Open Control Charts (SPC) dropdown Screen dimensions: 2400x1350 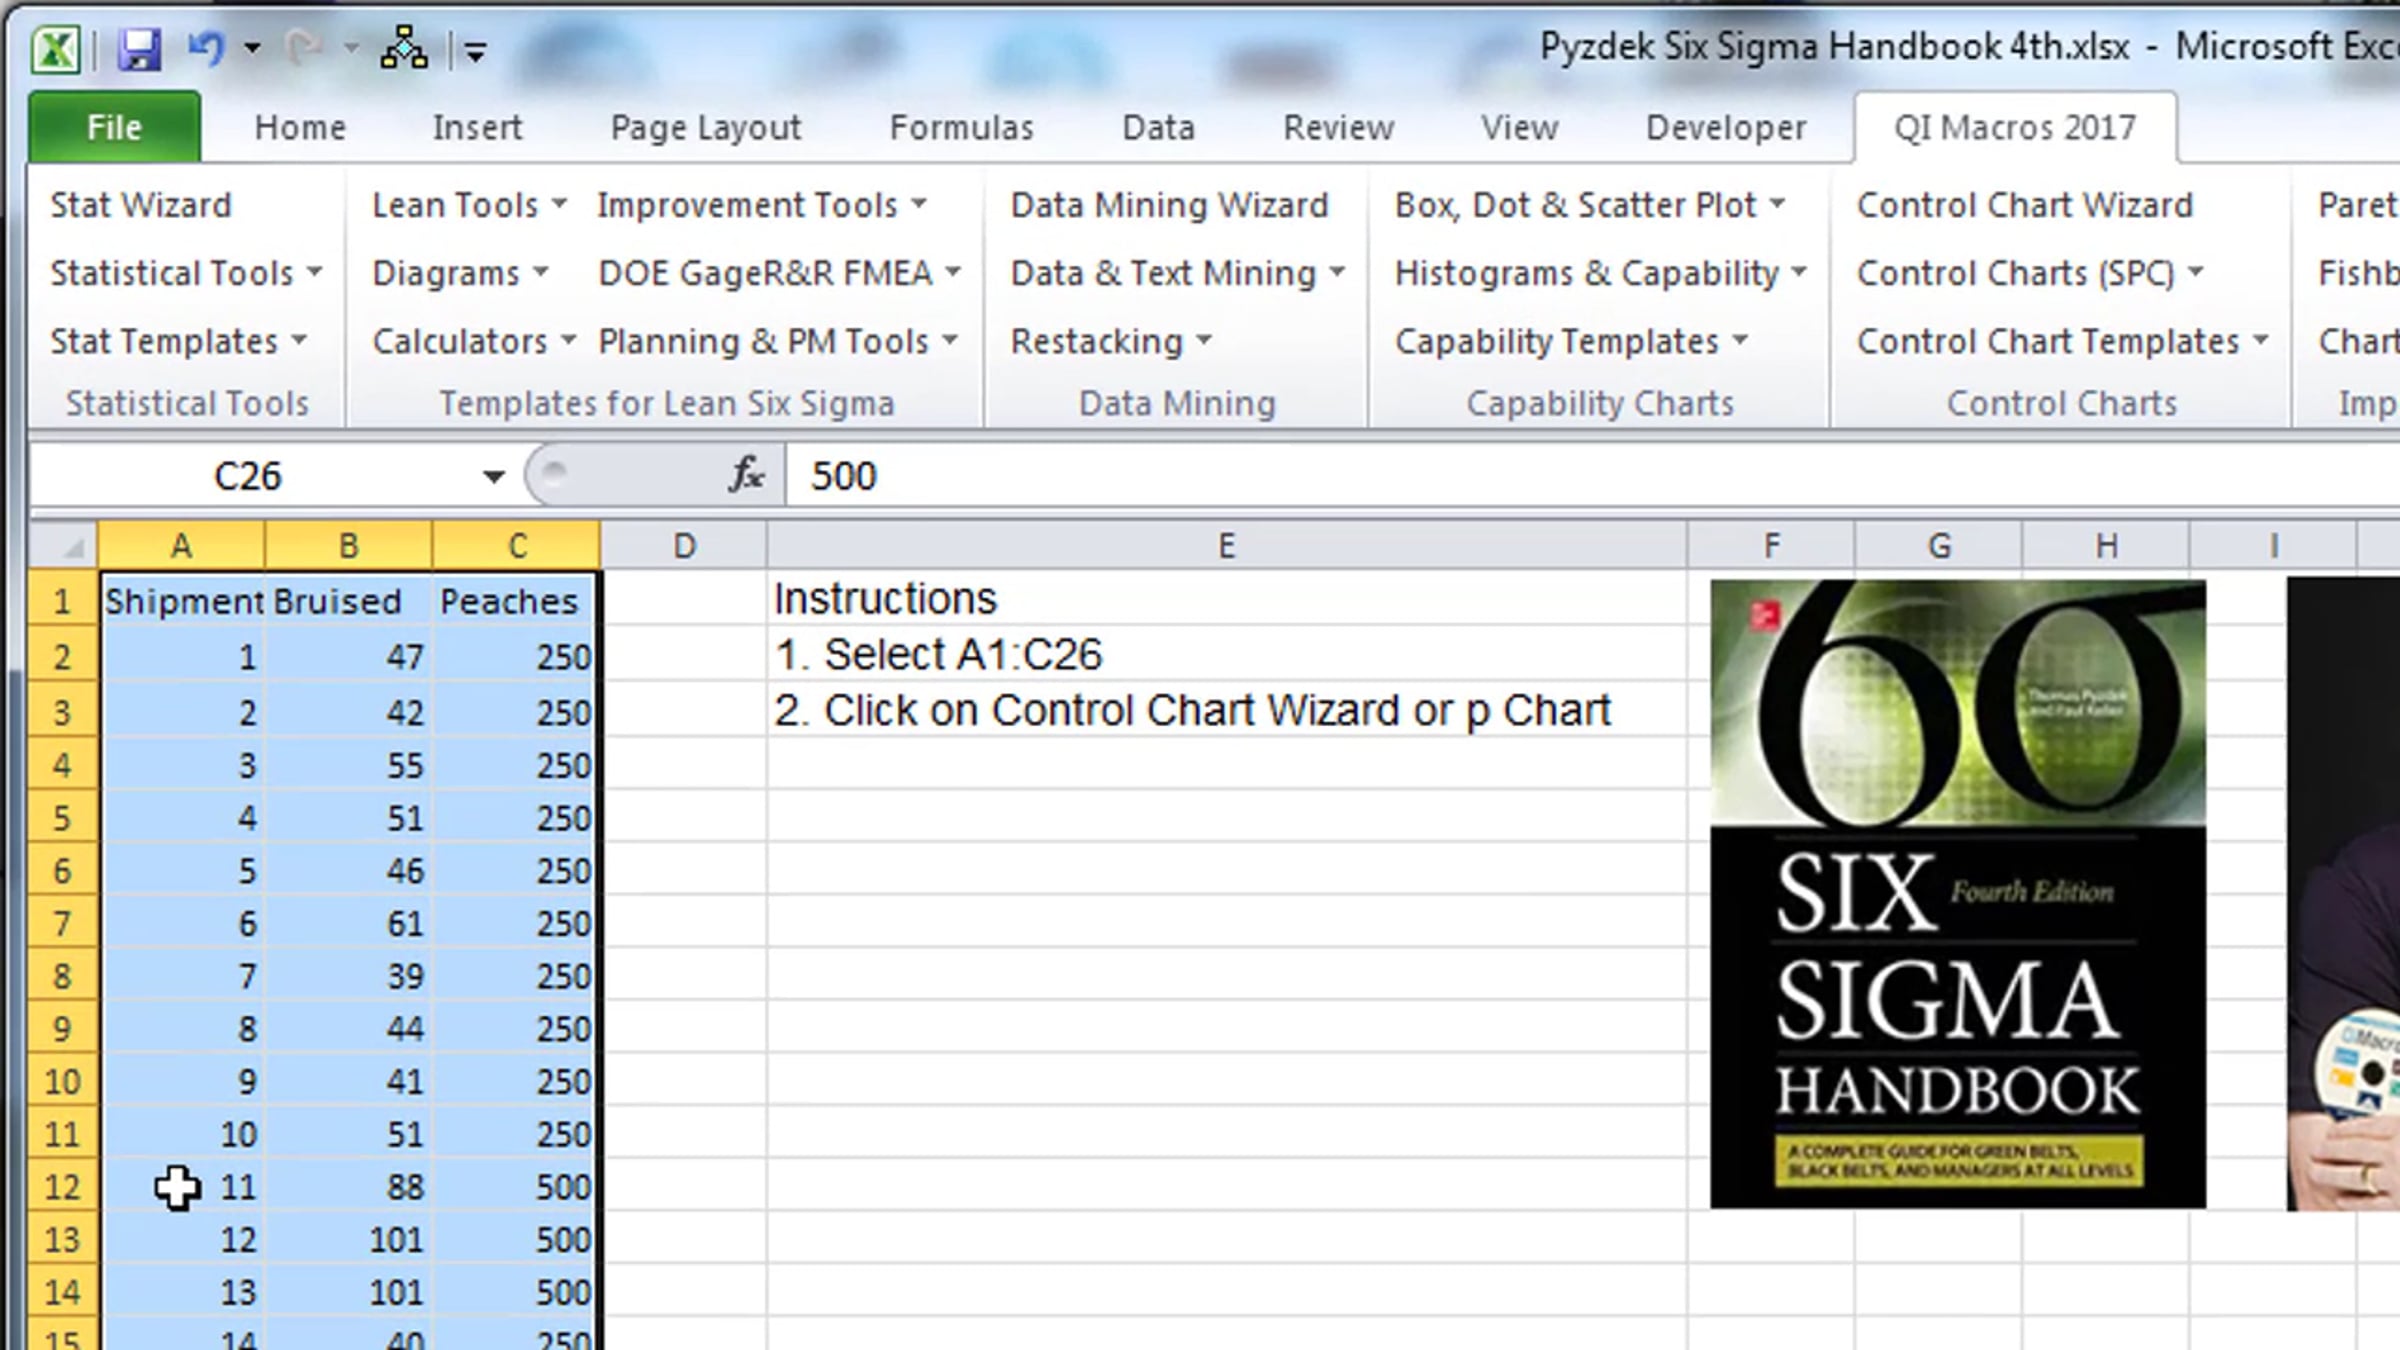(2029, 273)
